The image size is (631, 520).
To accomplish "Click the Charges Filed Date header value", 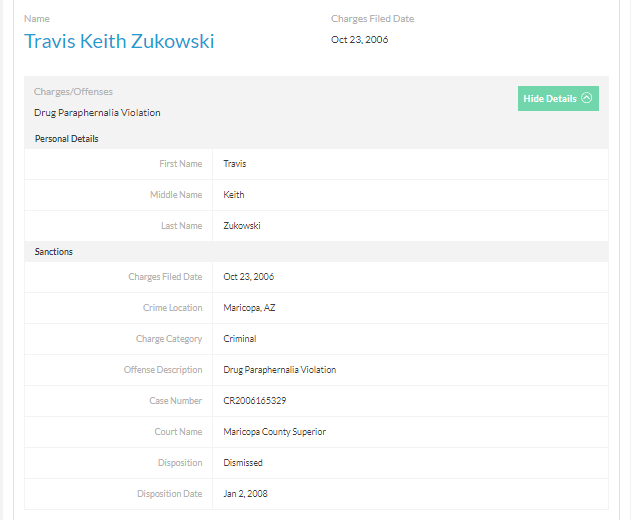I will point(360,40).
